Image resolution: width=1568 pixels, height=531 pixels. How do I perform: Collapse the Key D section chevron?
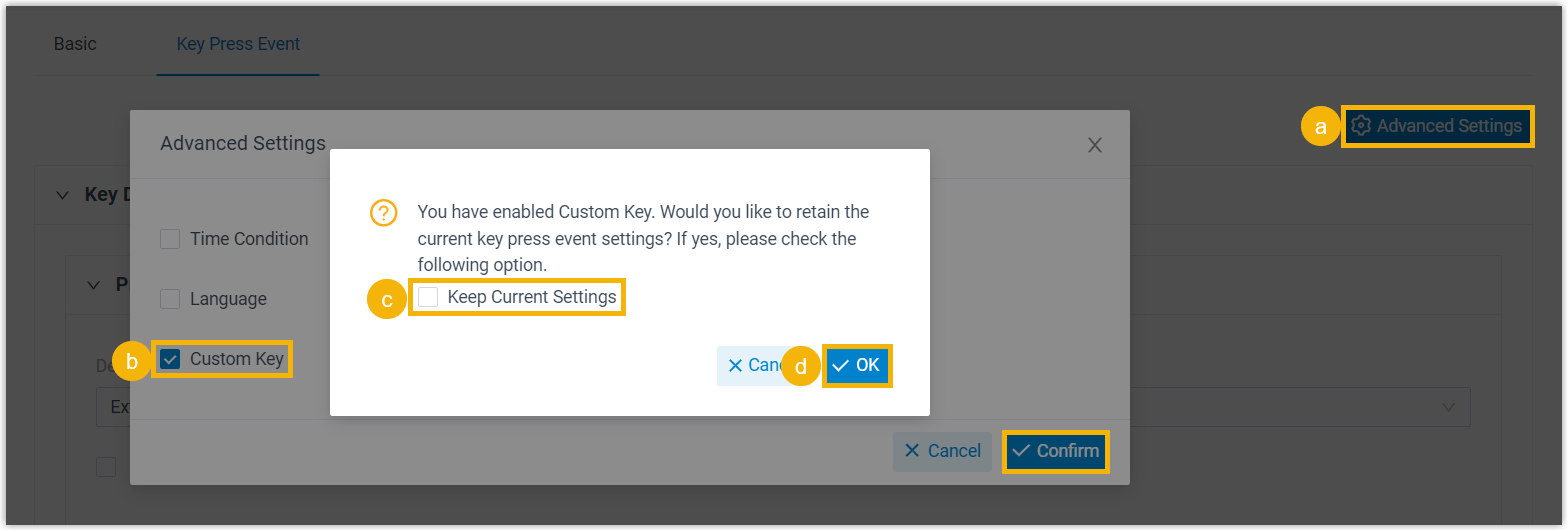point(63,195)
